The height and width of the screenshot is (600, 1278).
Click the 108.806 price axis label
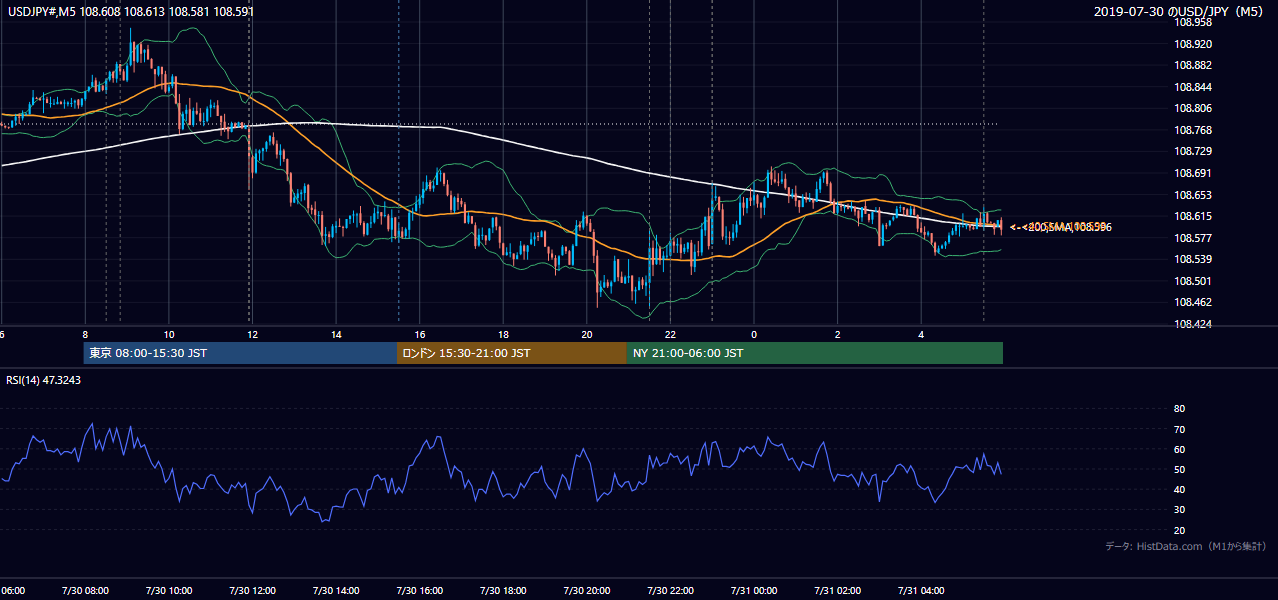(1193, 108)
